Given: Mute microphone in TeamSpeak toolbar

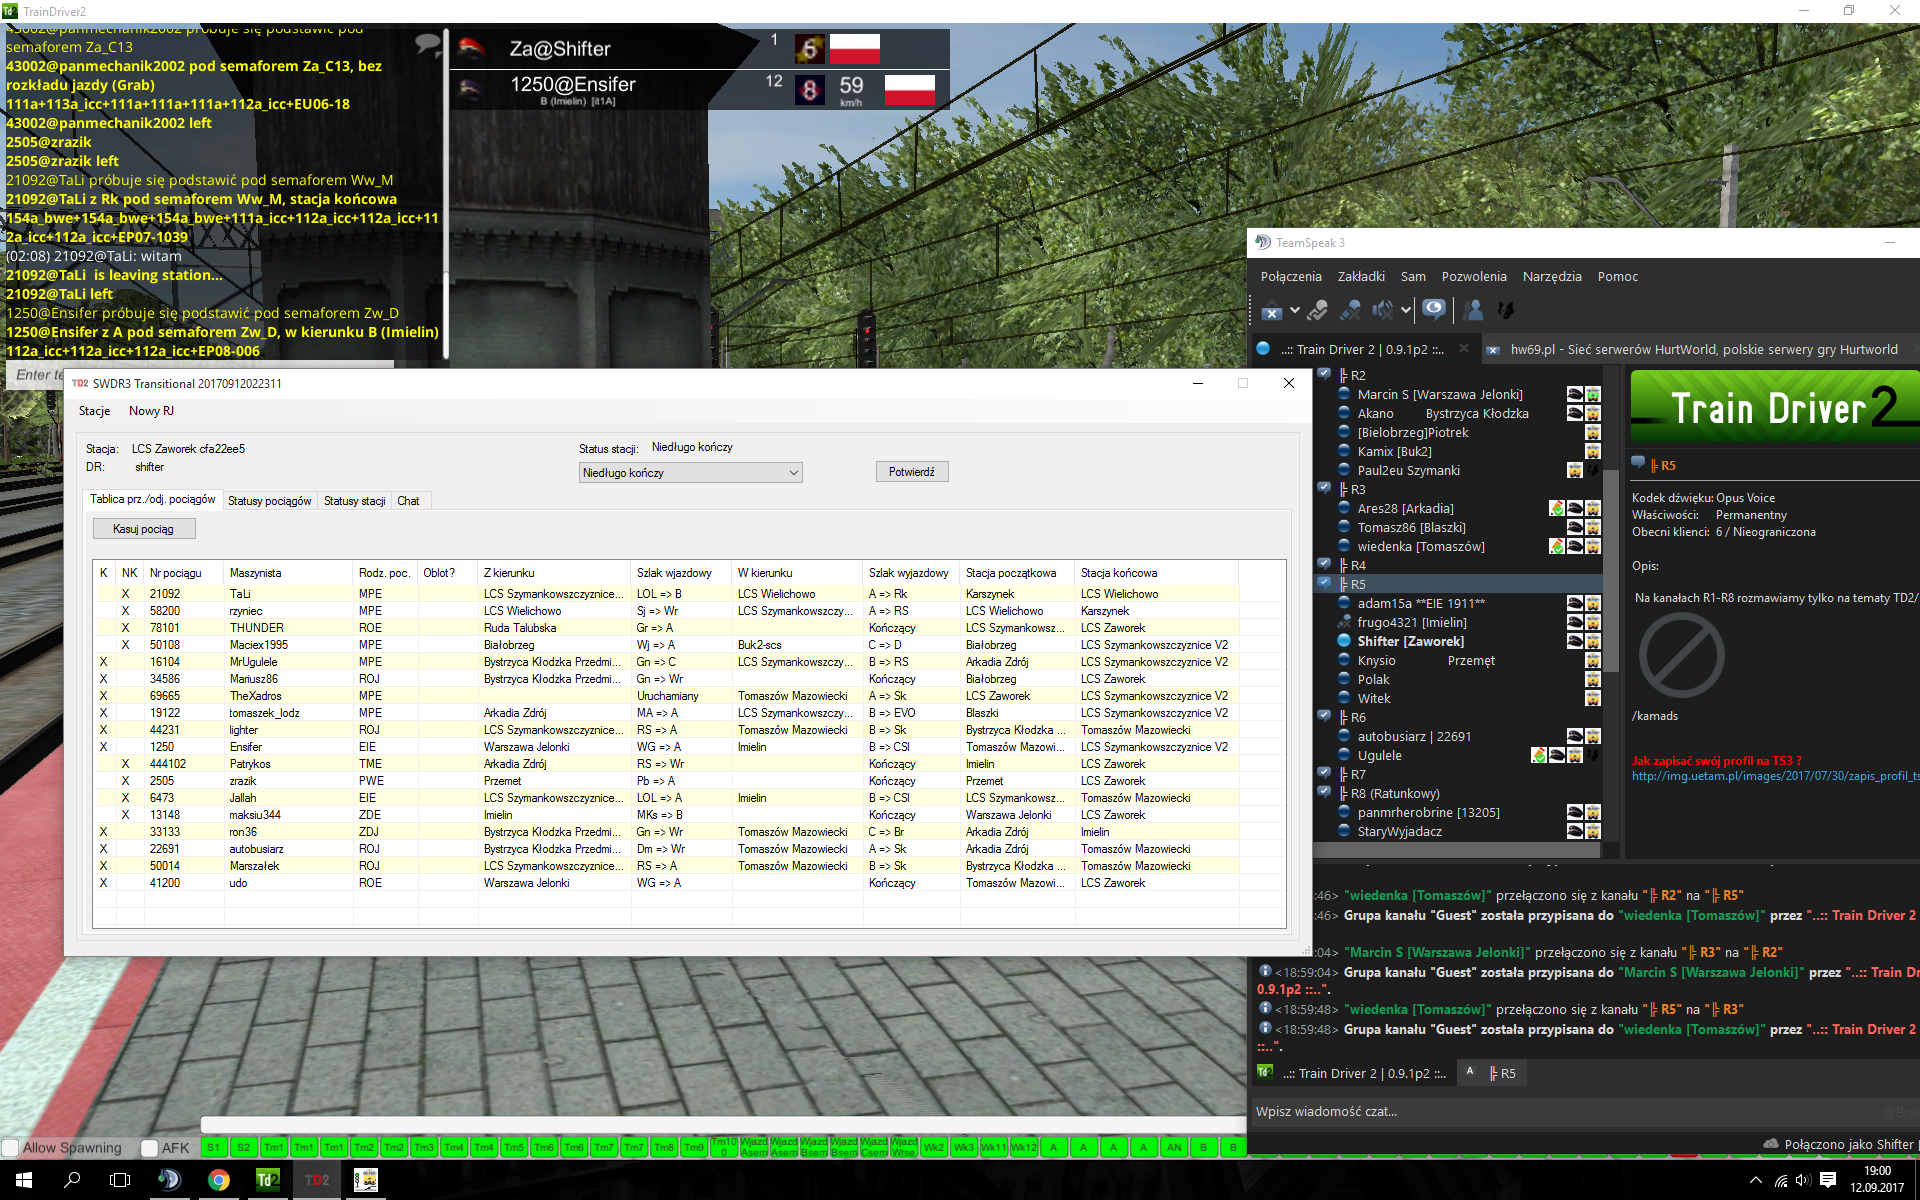Looking at the screenshot, I should [1351, 311].
